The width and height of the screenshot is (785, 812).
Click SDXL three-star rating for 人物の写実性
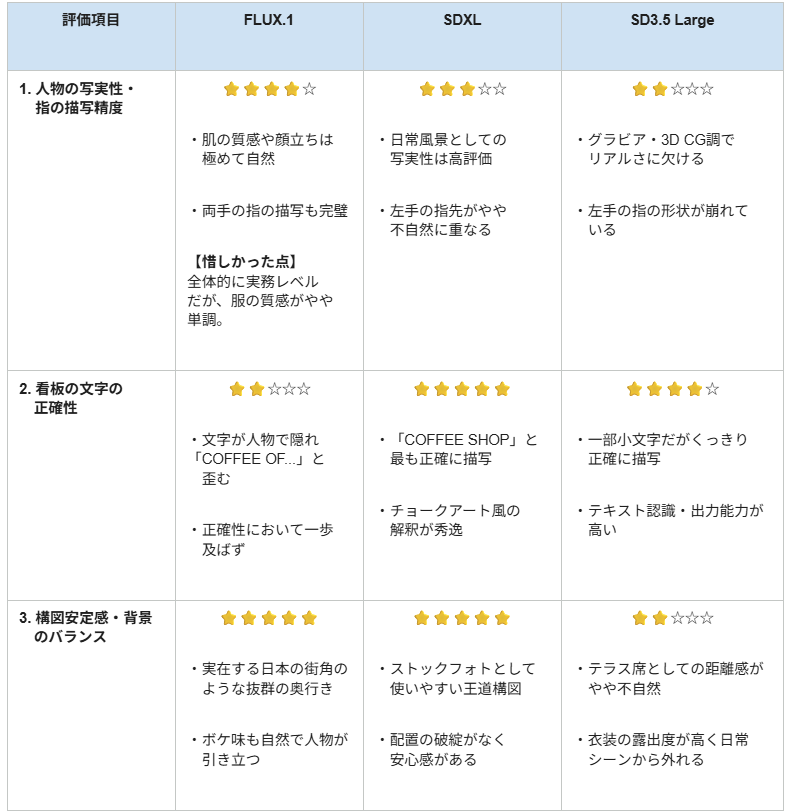point(462,89)
